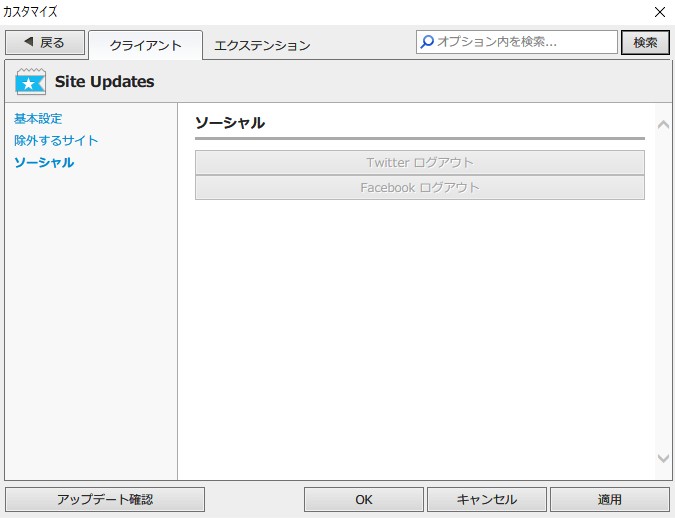Confirm with the OK button
675x518 pixels.
click(364, 499)
